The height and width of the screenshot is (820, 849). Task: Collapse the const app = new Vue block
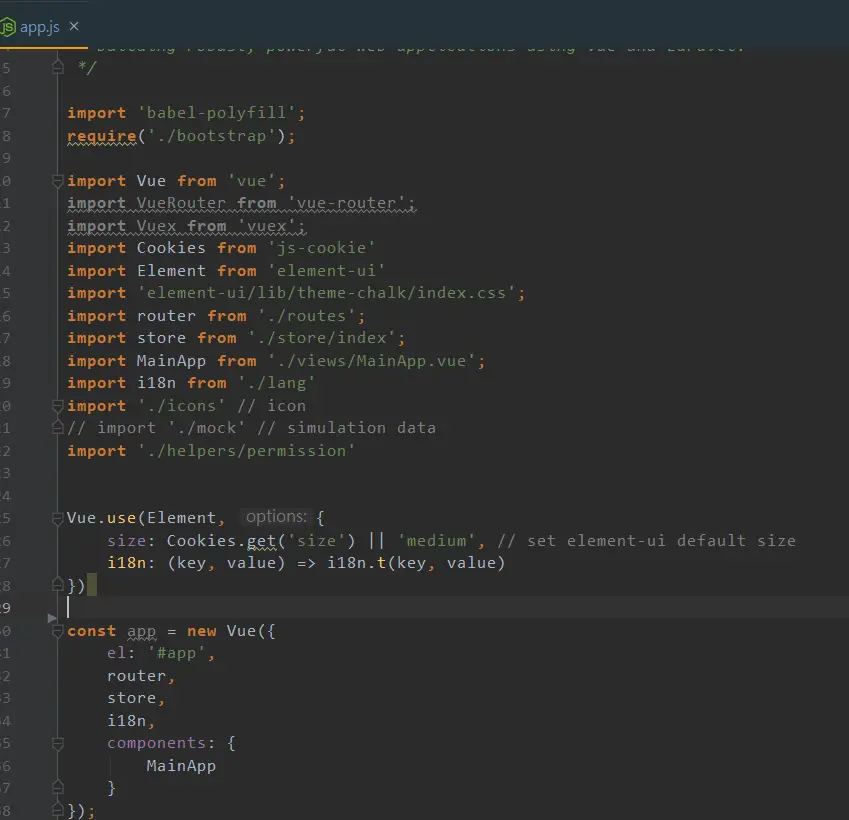tap(58, 631)
